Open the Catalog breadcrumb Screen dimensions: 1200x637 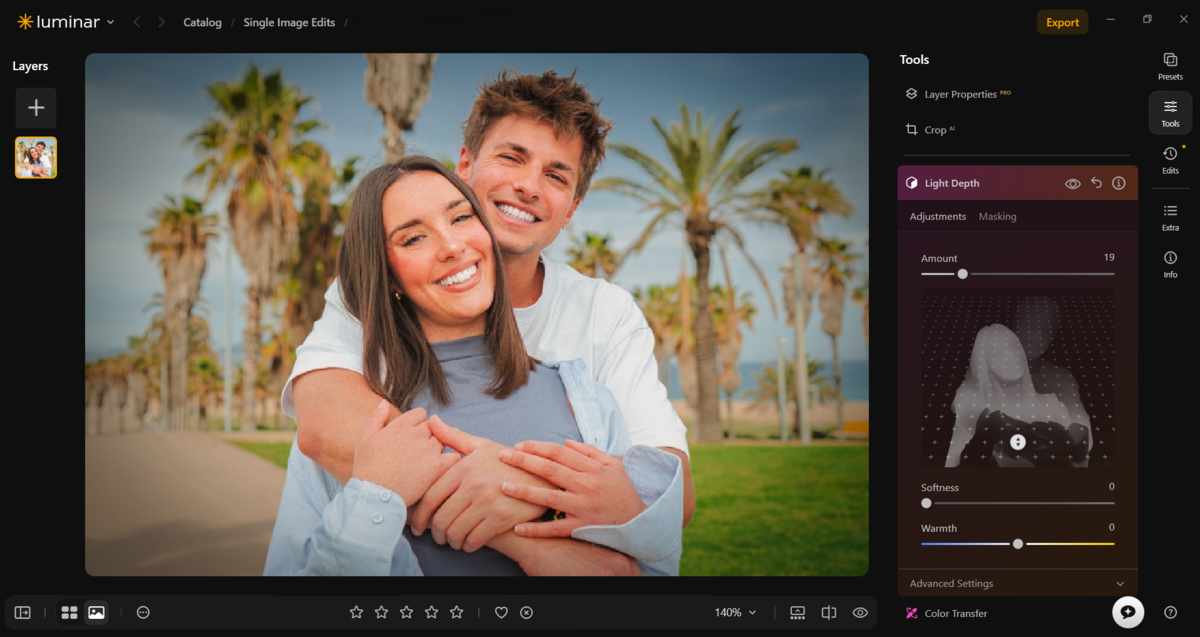(202, 22)
